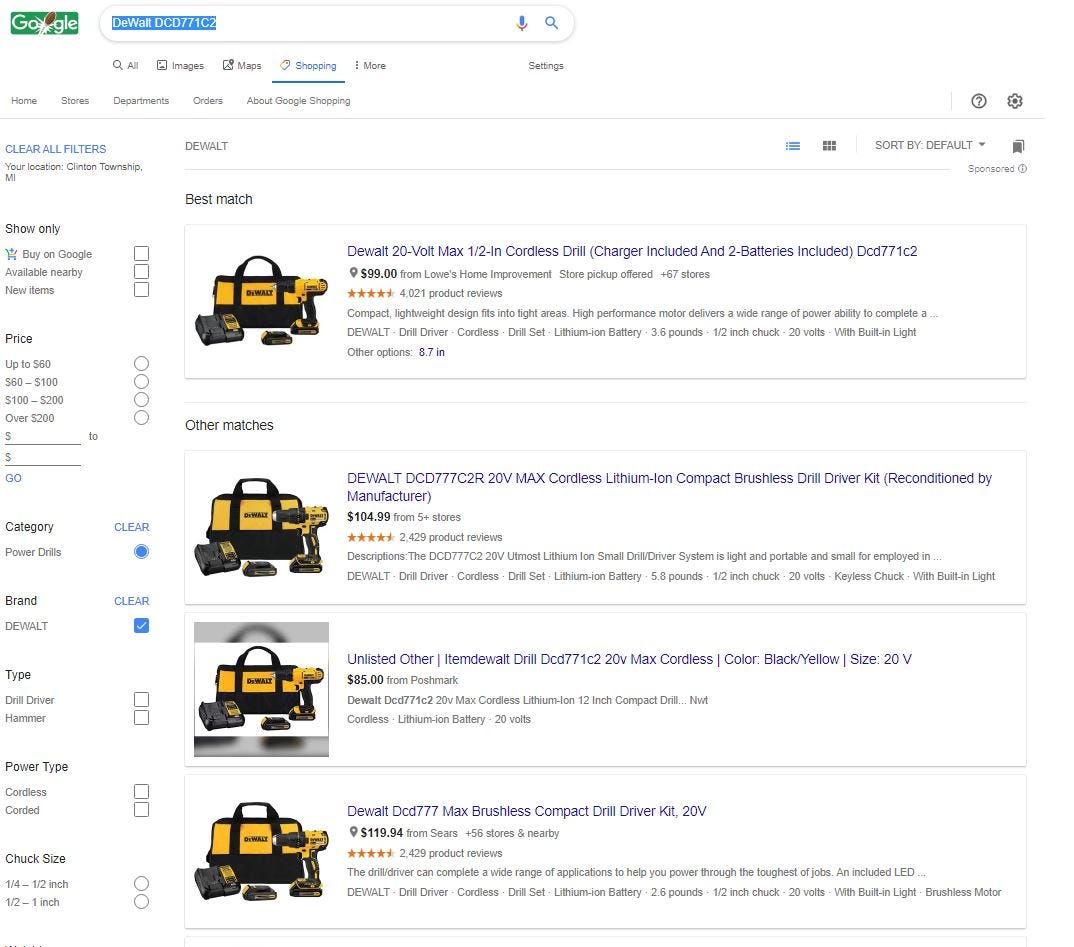This screenshot has width=1074, height=947.
Task: Click the search query text field
Action: point(308,23)
